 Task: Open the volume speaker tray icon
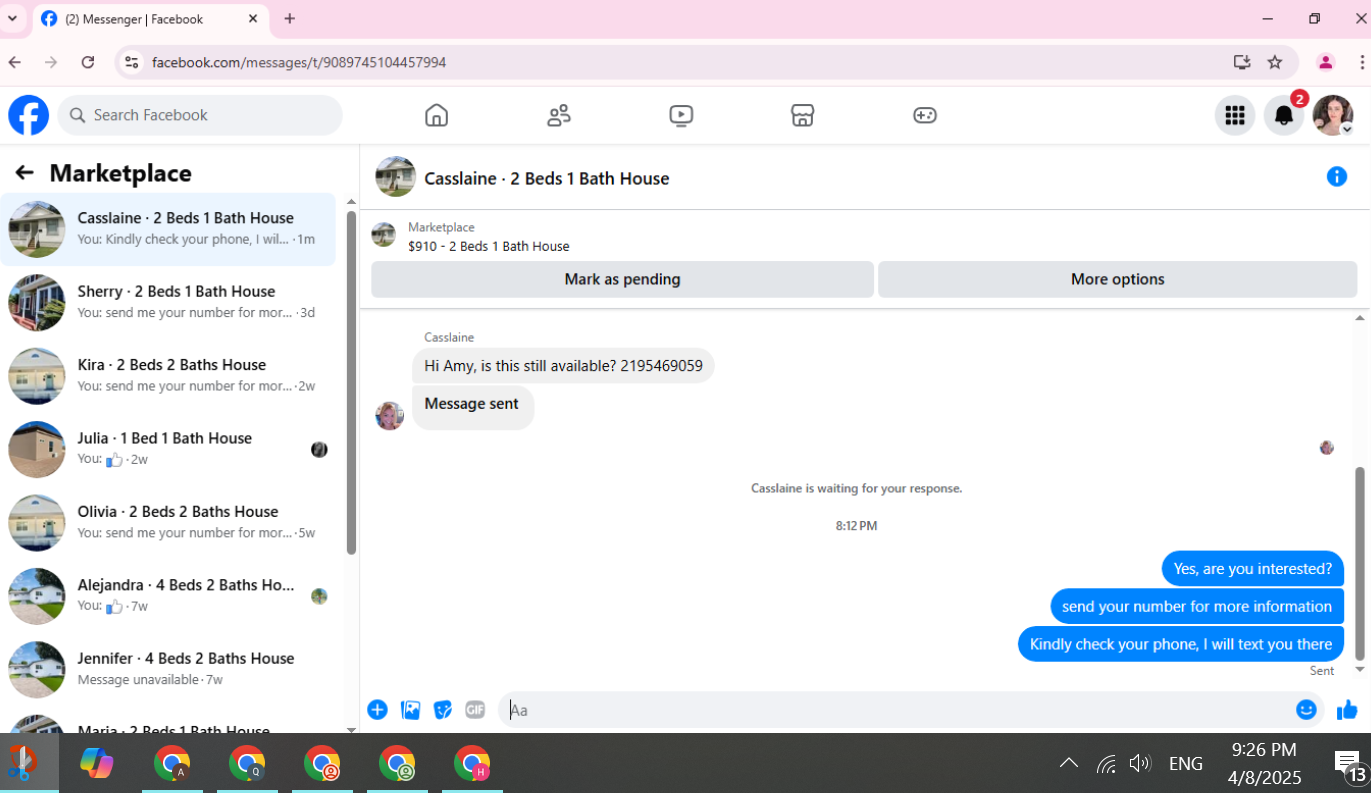(1140, 764)
